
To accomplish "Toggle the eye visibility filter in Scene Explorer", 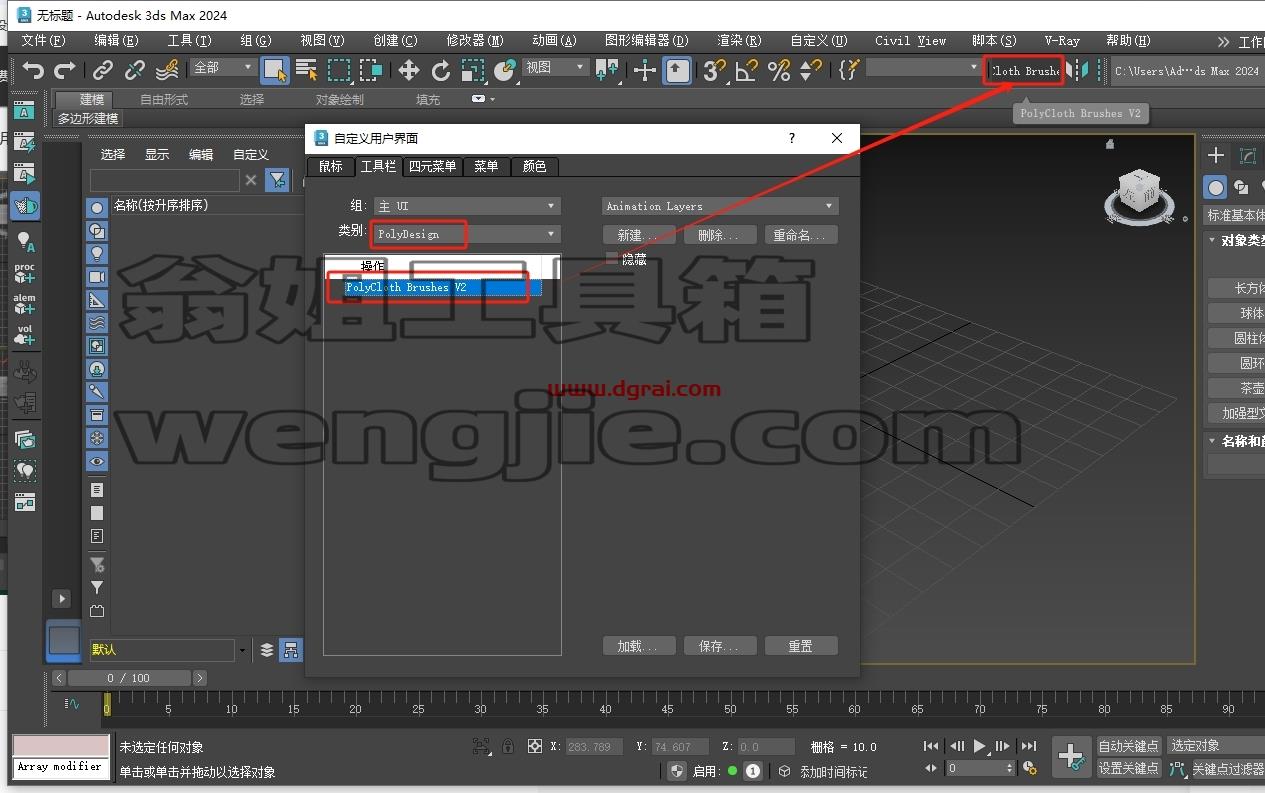I will [x=97, y=461].
